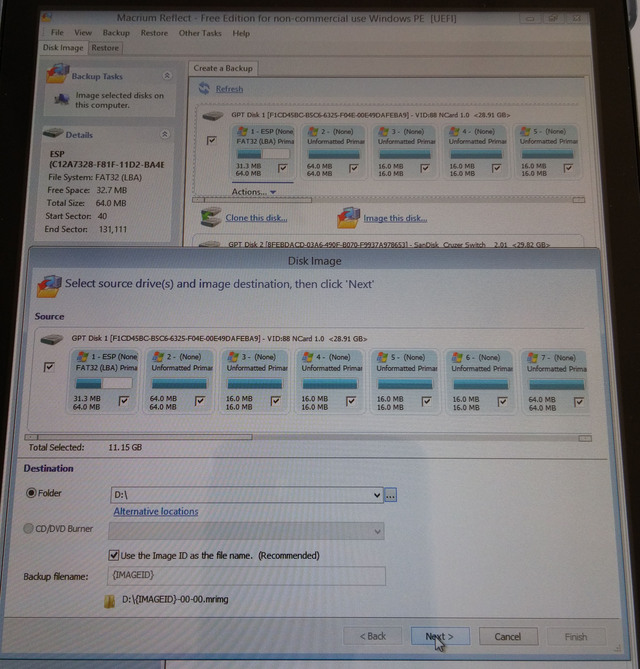Toggle the whole GPT Disk 1 checkbox in Source
640x669 pixels.
click(x=49, y=366)
